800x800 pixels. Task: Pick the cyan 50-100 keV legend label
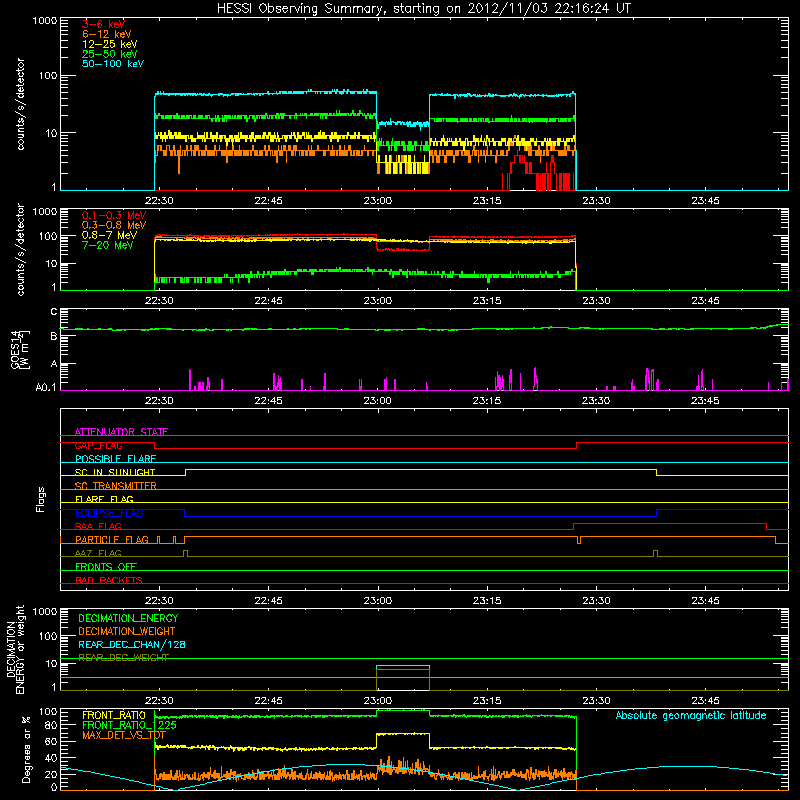coord(113,64)
